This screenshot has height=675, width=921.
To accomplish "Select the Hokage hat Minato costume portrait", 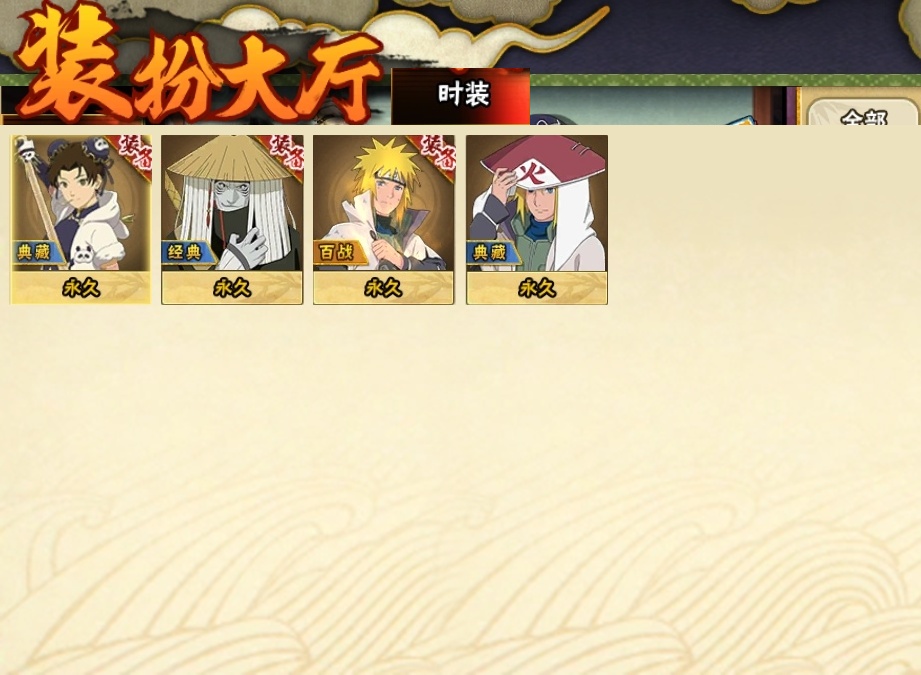I will click(537, 203).
